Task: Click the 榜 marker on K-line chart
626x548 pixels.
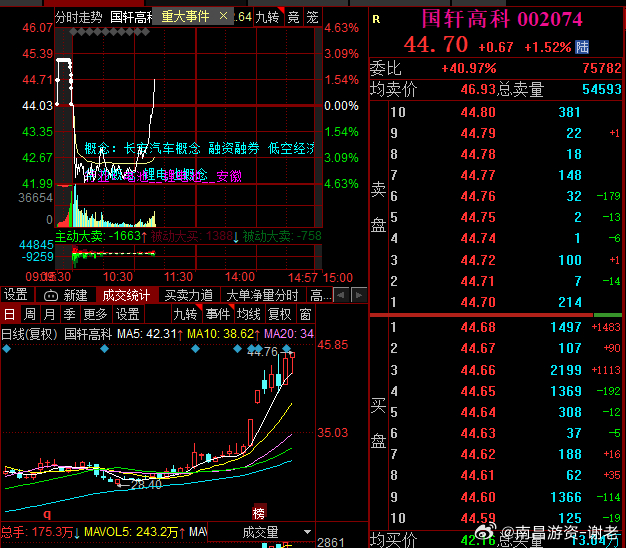Action: click(259, 513)
